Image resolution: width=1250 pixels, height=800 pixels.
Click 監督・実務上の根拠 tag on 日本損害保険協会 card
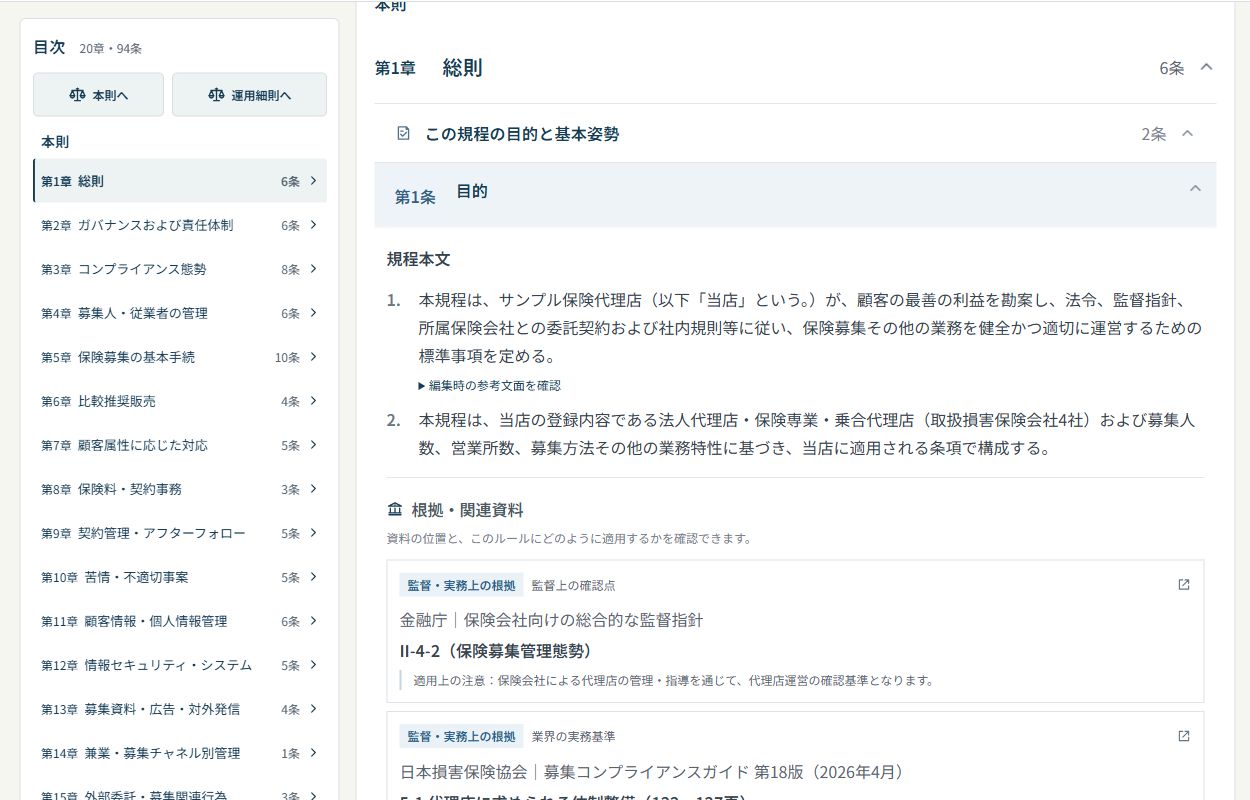click(x=461, y=736)
